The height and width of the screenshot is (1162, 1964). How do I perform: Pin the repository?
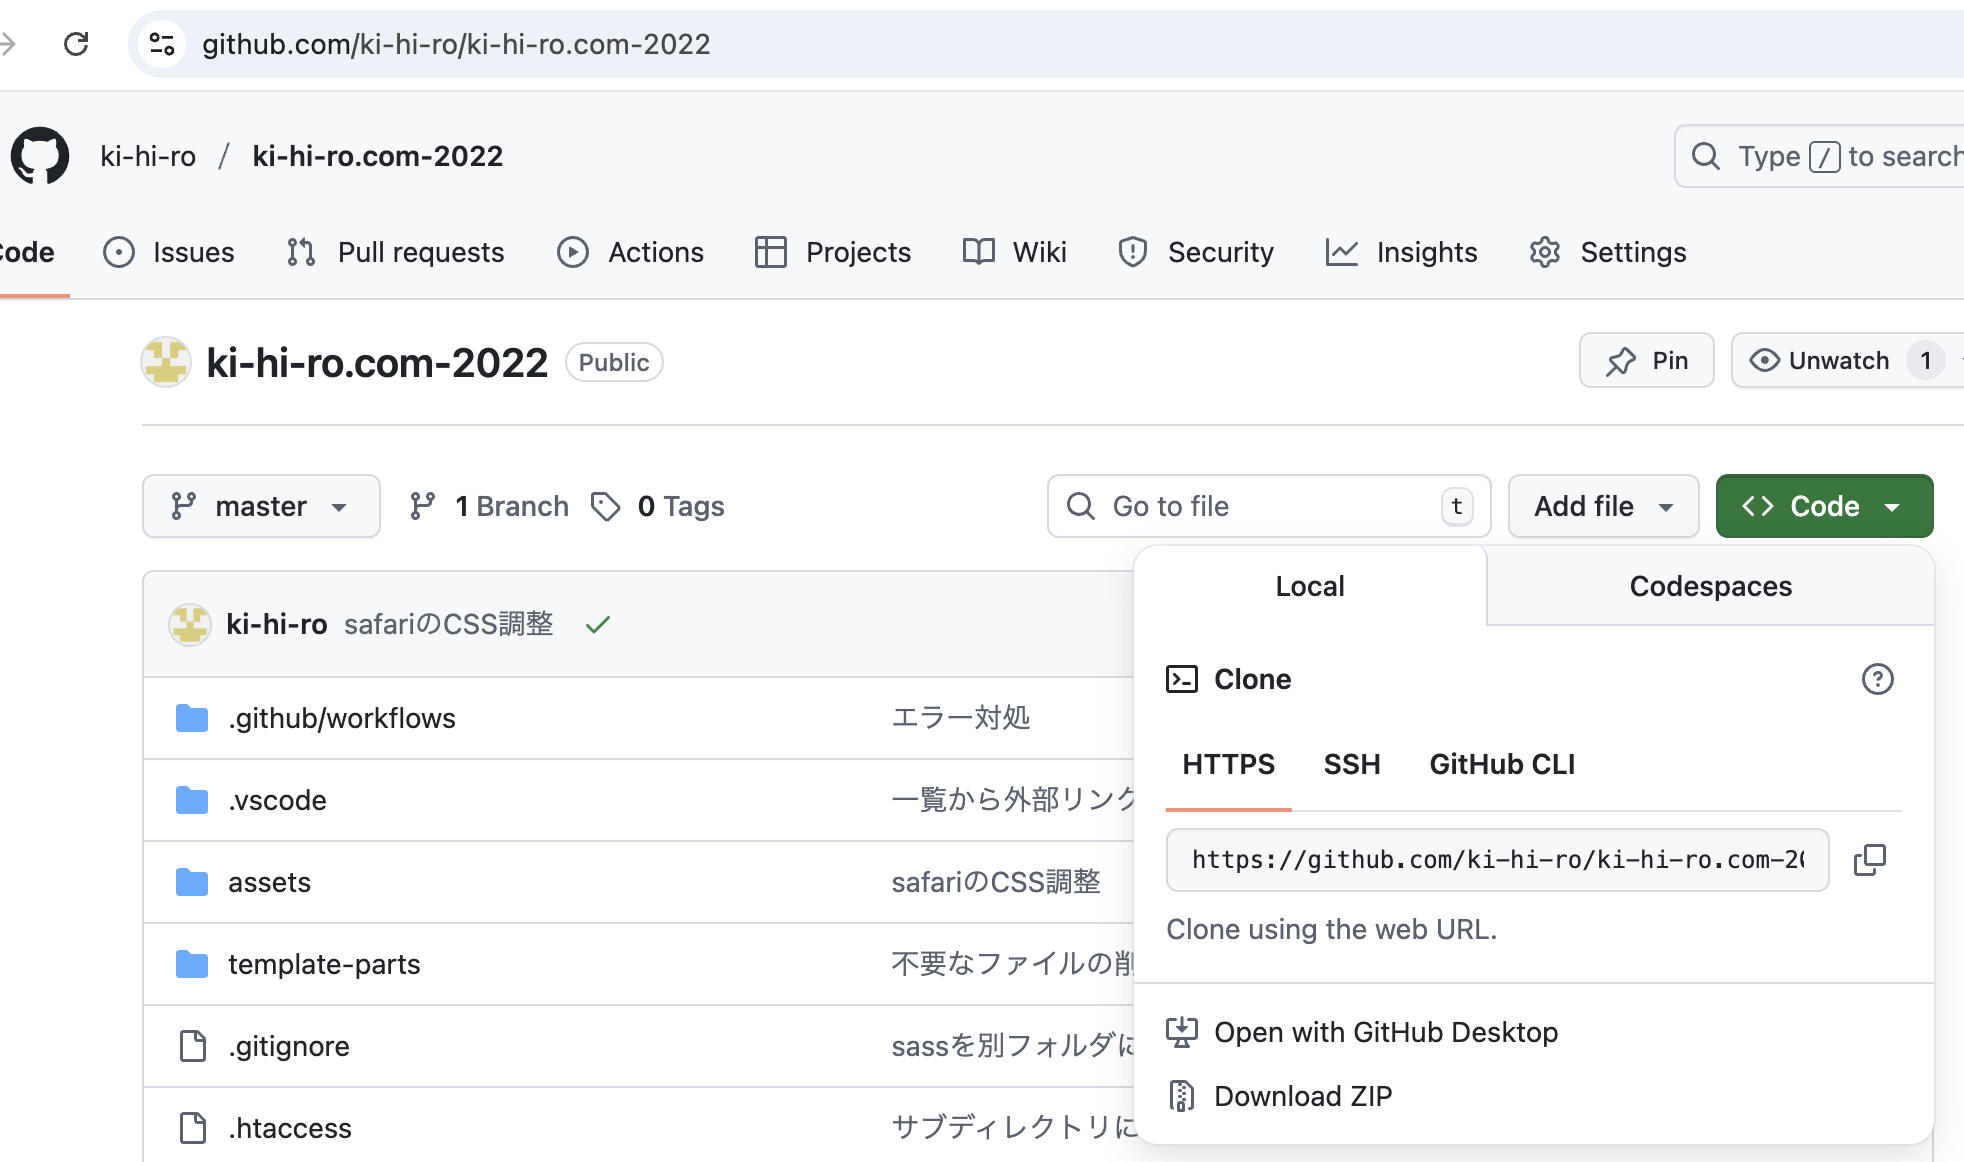(x=1646, y=360)
